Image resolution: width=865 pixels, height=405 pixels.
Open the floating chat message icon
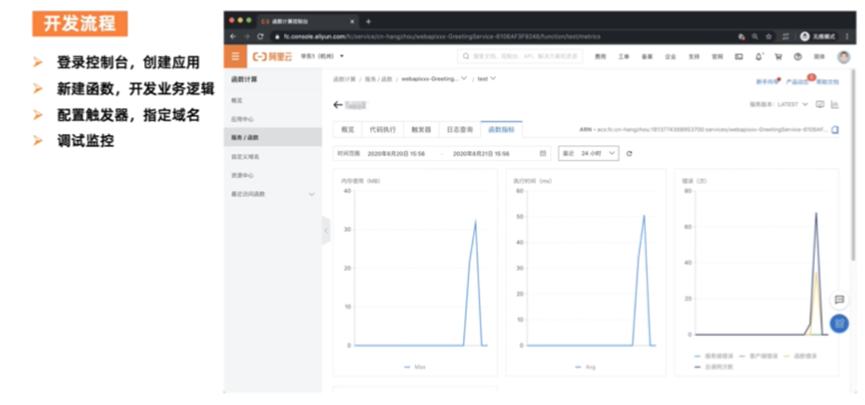tap(839, 300)
